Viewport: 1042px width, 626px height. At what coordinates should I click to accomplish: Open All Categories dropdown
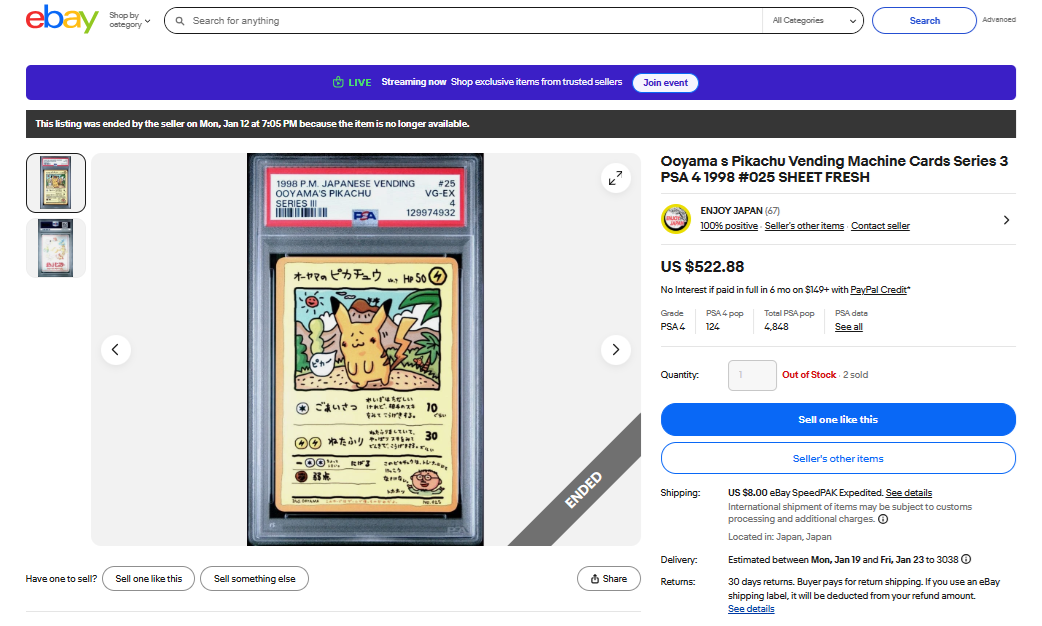pos(813,21)
